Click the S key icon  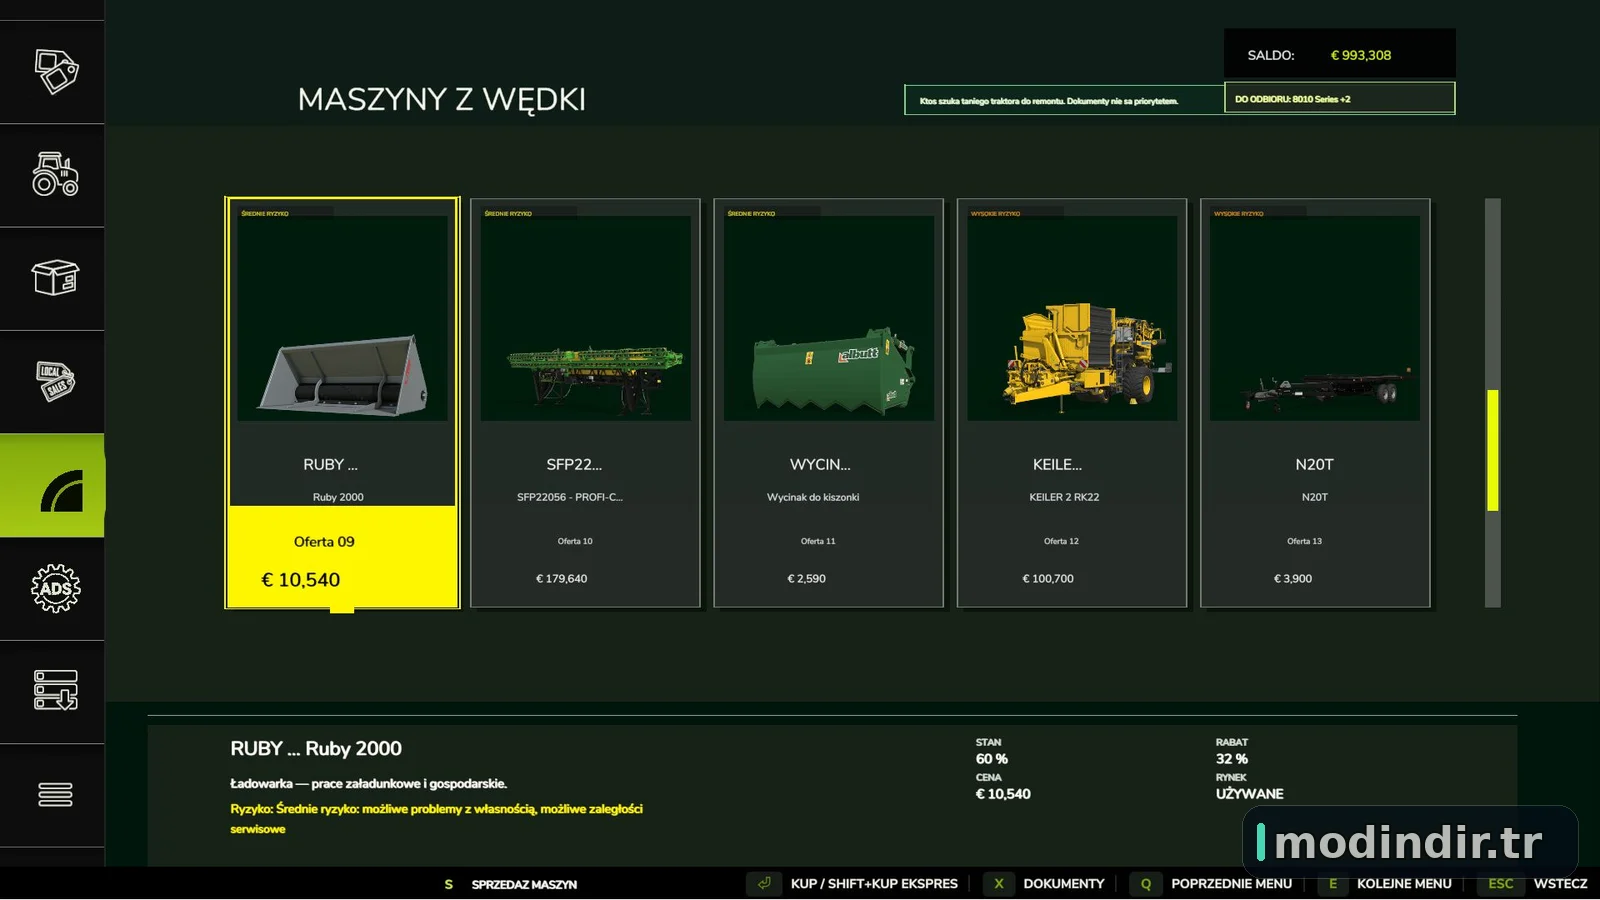(449, 884)
